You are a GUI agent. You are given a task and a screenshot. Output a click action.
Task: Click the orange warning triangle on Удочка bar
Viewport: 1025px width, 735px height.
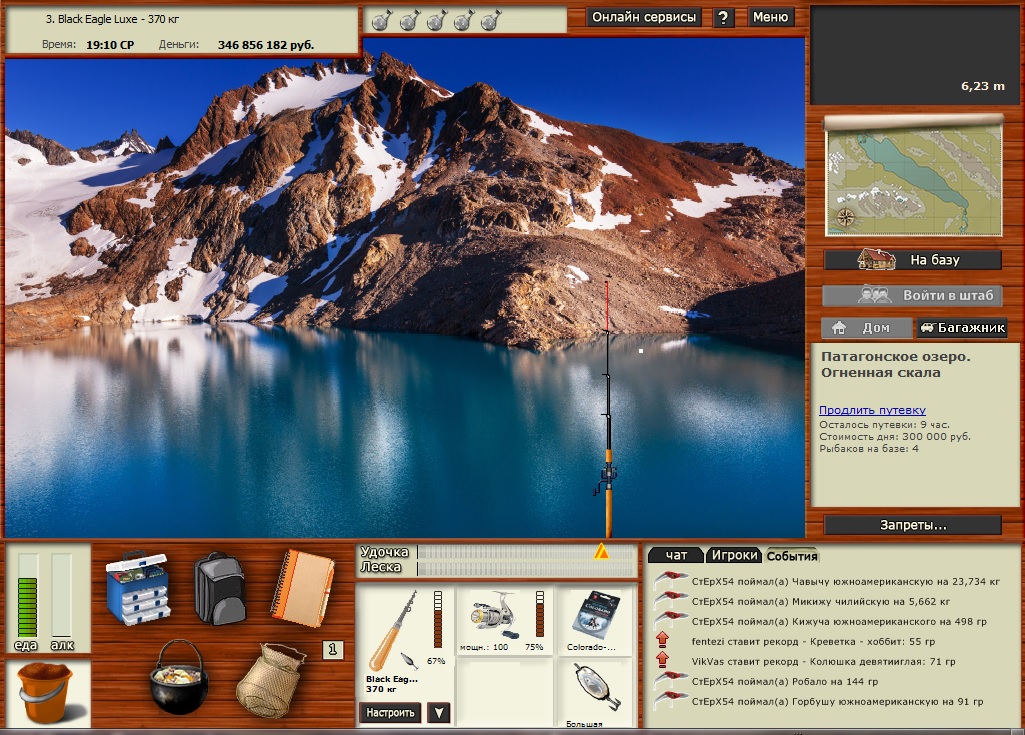click(601, 552)
